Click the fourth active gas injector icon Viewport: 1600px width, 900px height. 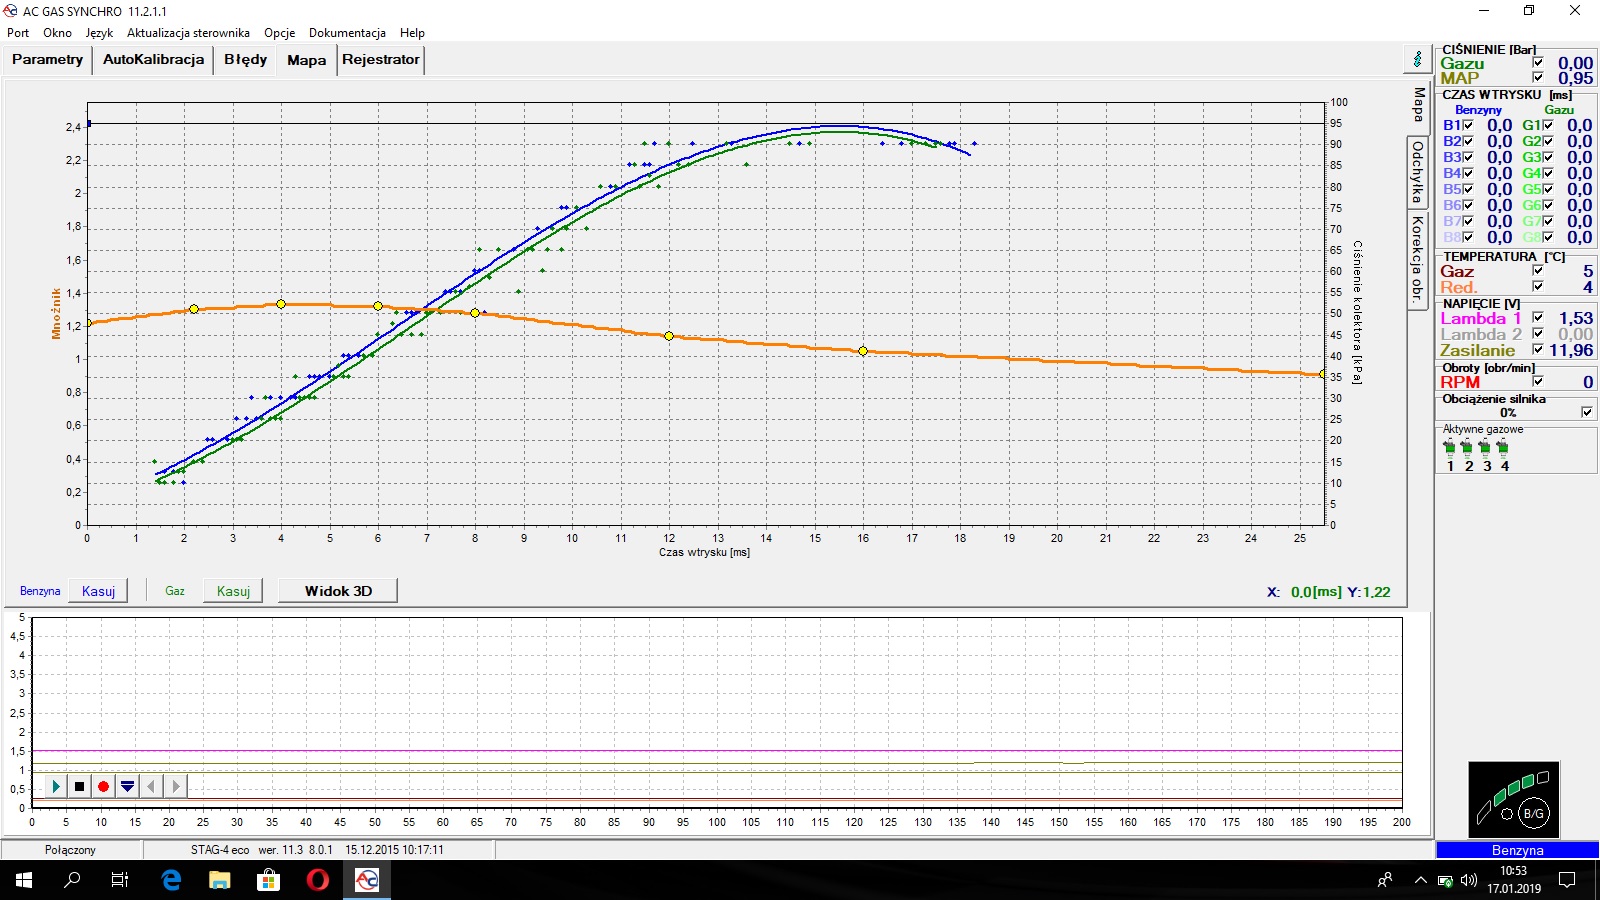1503,448
